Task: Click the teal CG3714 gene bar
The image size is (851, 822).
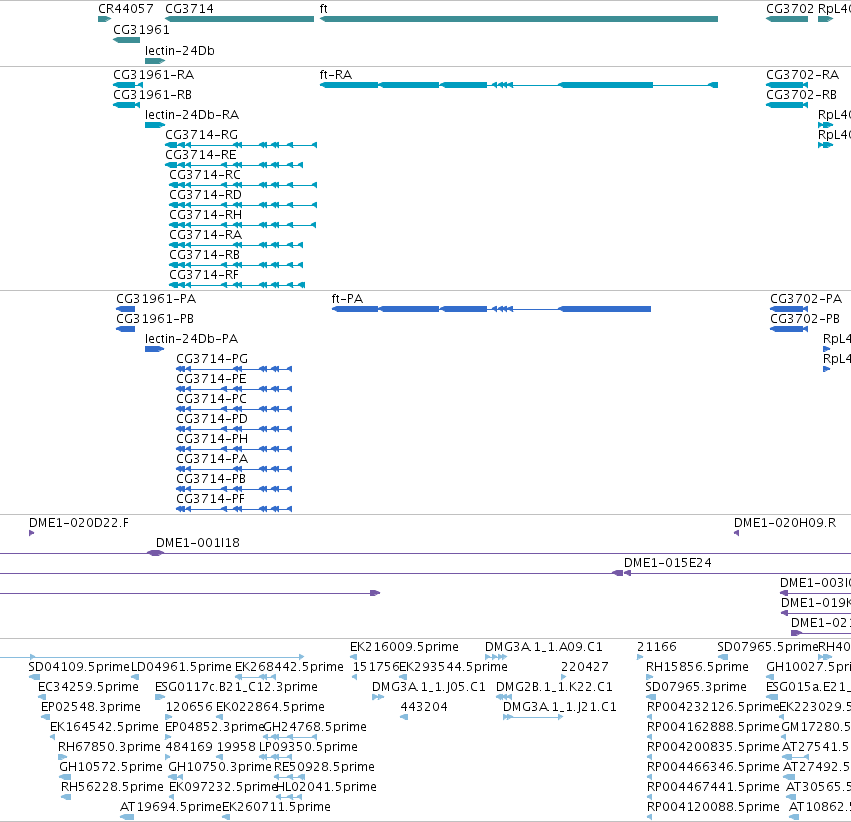Action: click(239, 19)
